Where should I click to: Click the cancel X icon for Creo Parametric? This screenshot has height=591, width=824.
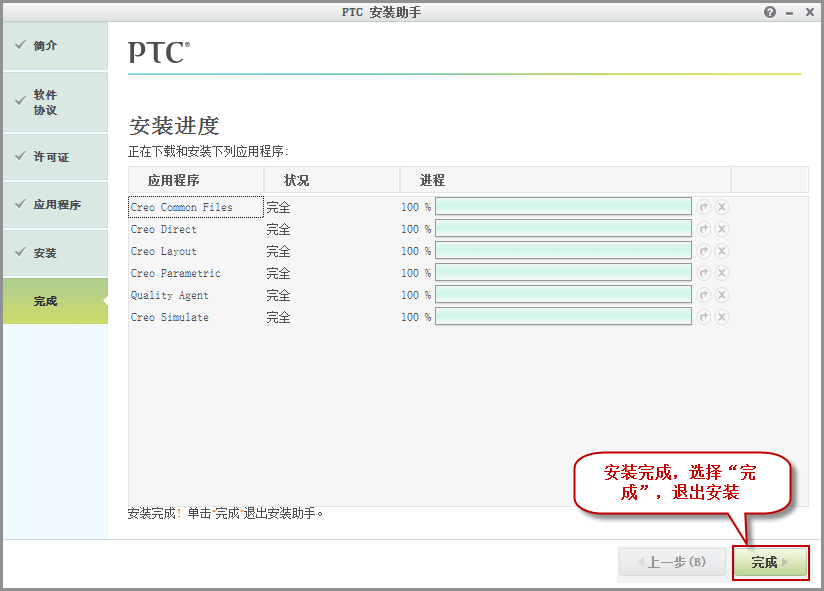(x=722, y=273)
